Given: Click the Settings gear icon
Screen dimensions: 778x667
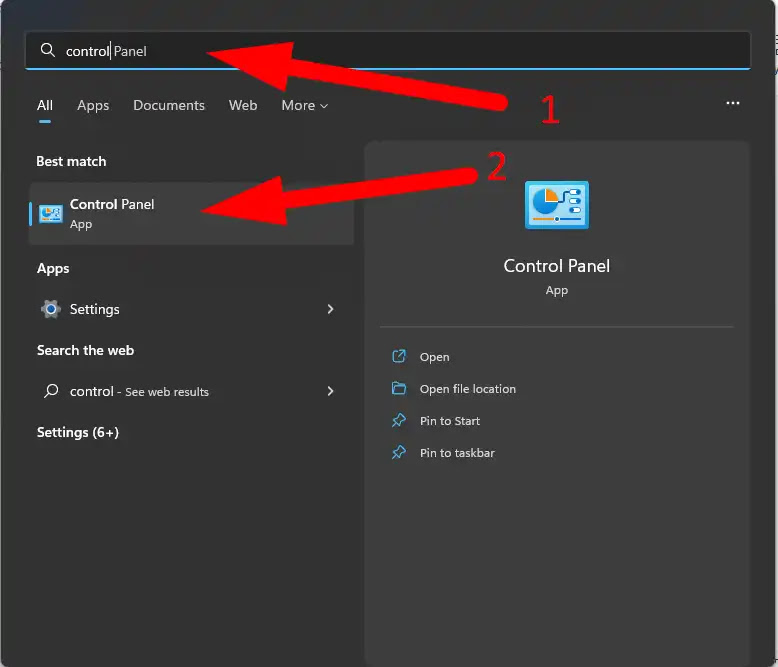Looking at the screenshot, I should pos(51,309).
